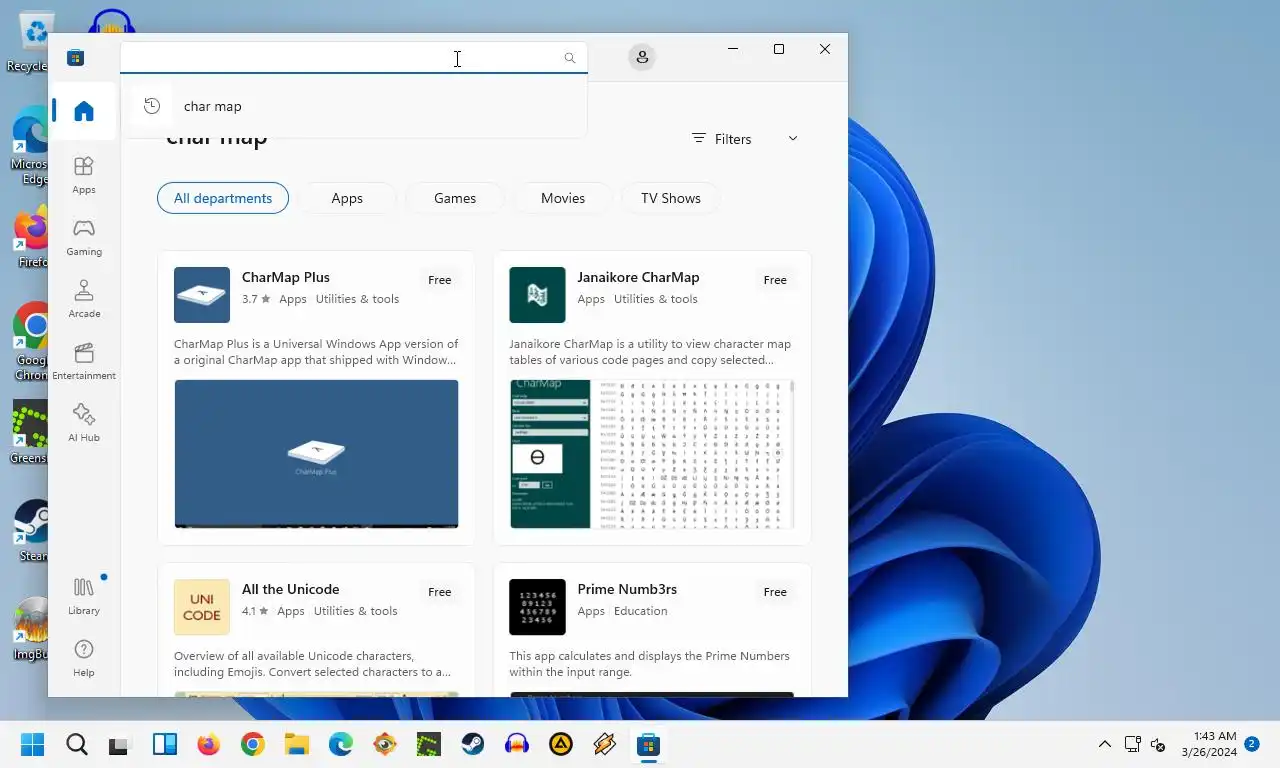The width and height of the screenshot is (1280, 768).
Task: Open Steam from the taskbar
Action: pos(473,744)
